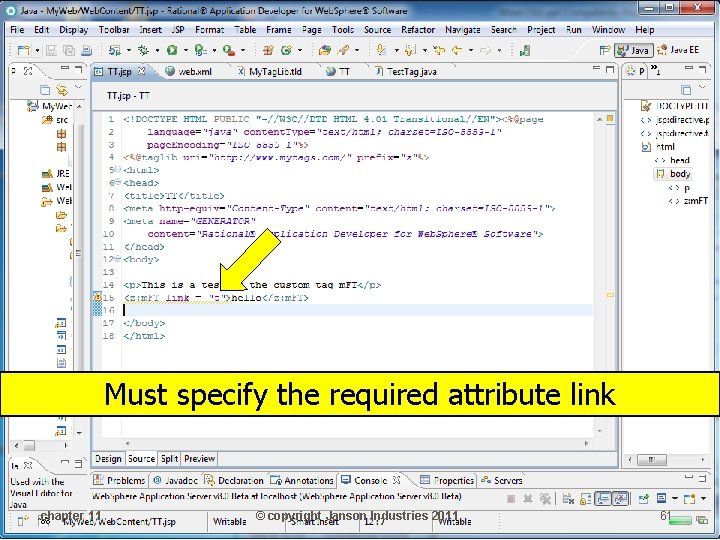Image resolution: width=720 pixels, height=540 pixels.
Task: Open the Javadoc view tab
Action: pyautogui.click(x=175, y=480)
